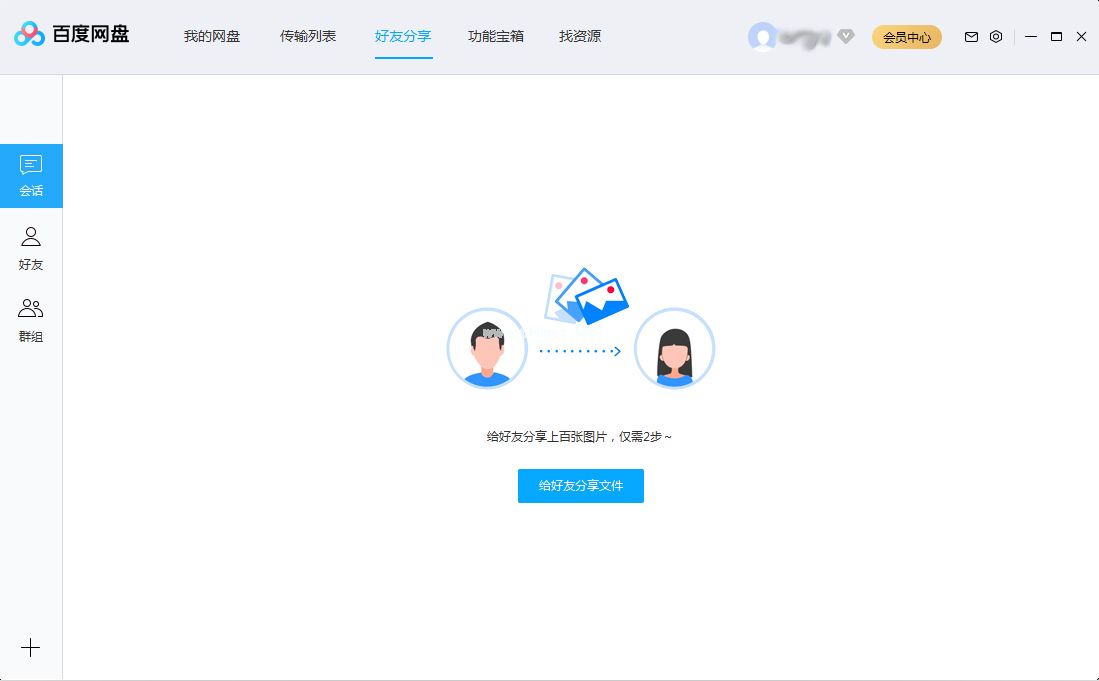
Task: Switch to the 好友 (Friends) sidebar section
Action: [x=31, y=247]
